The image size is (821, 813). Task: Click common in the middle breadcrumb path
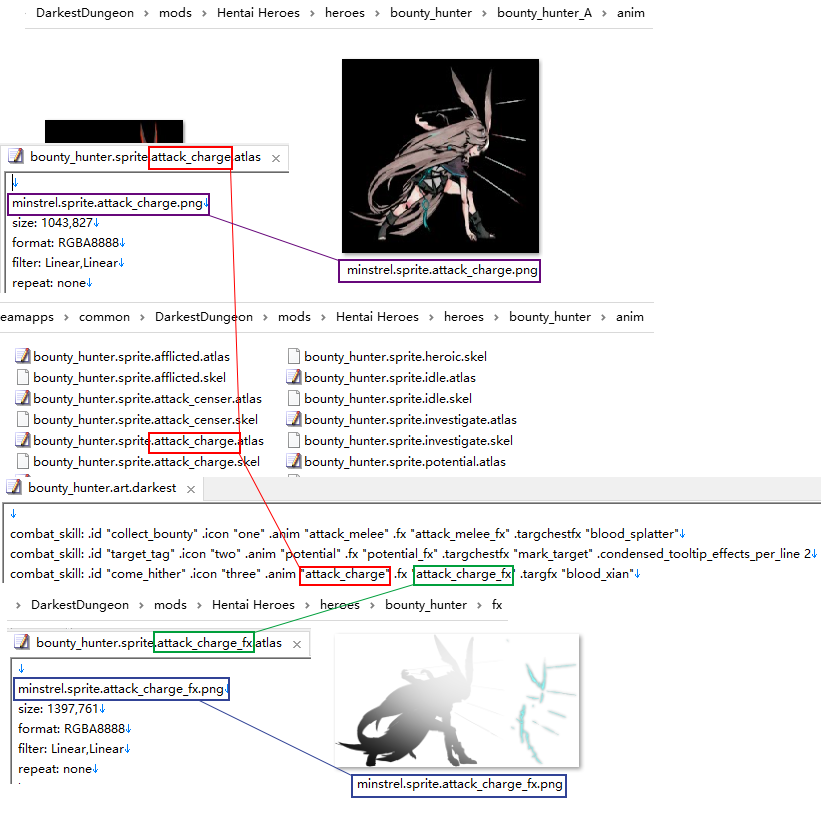click(104, 317)
